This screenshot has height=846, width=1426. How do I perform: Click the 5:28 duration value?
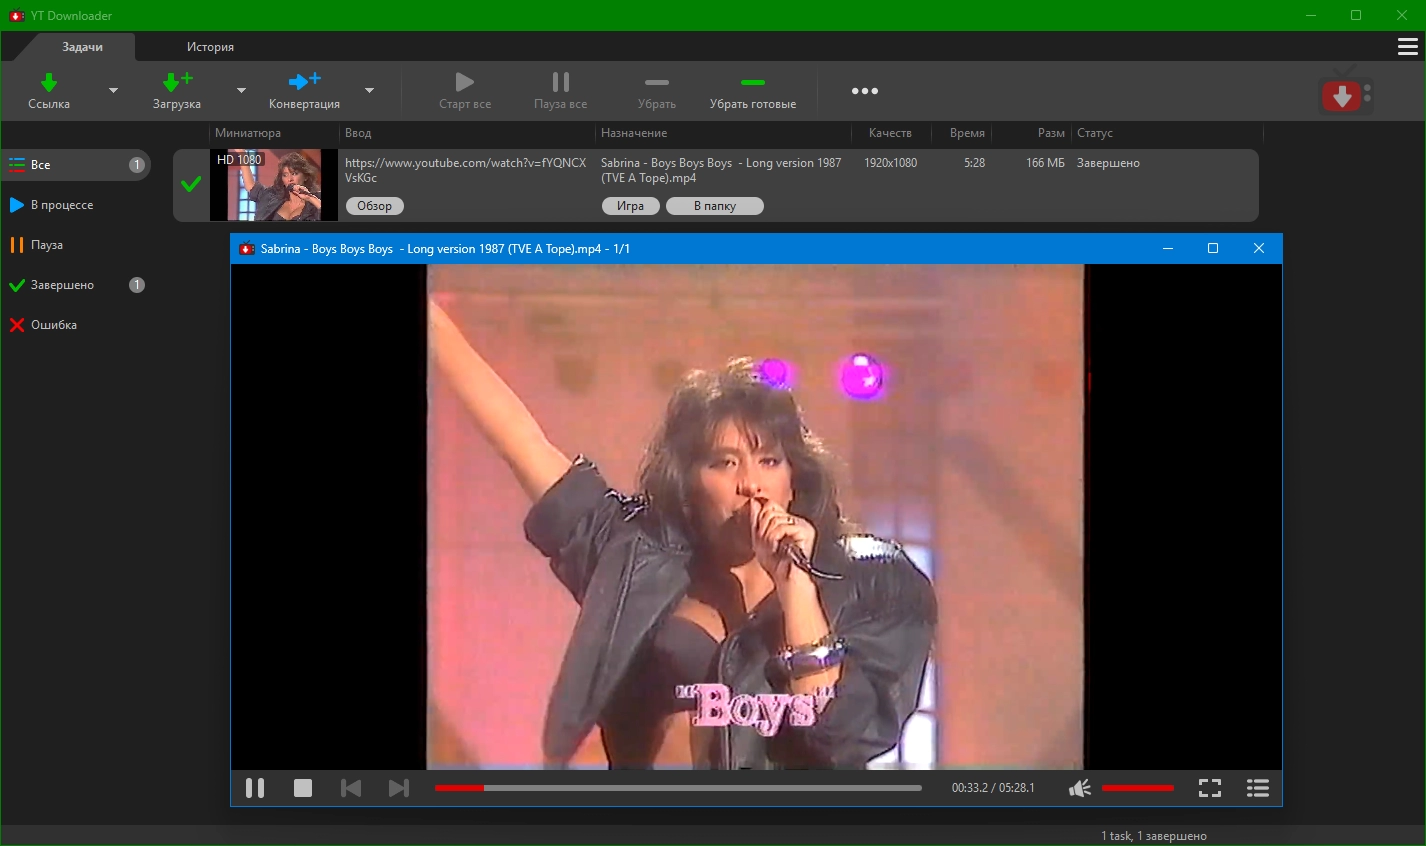[x=974, y=163]
